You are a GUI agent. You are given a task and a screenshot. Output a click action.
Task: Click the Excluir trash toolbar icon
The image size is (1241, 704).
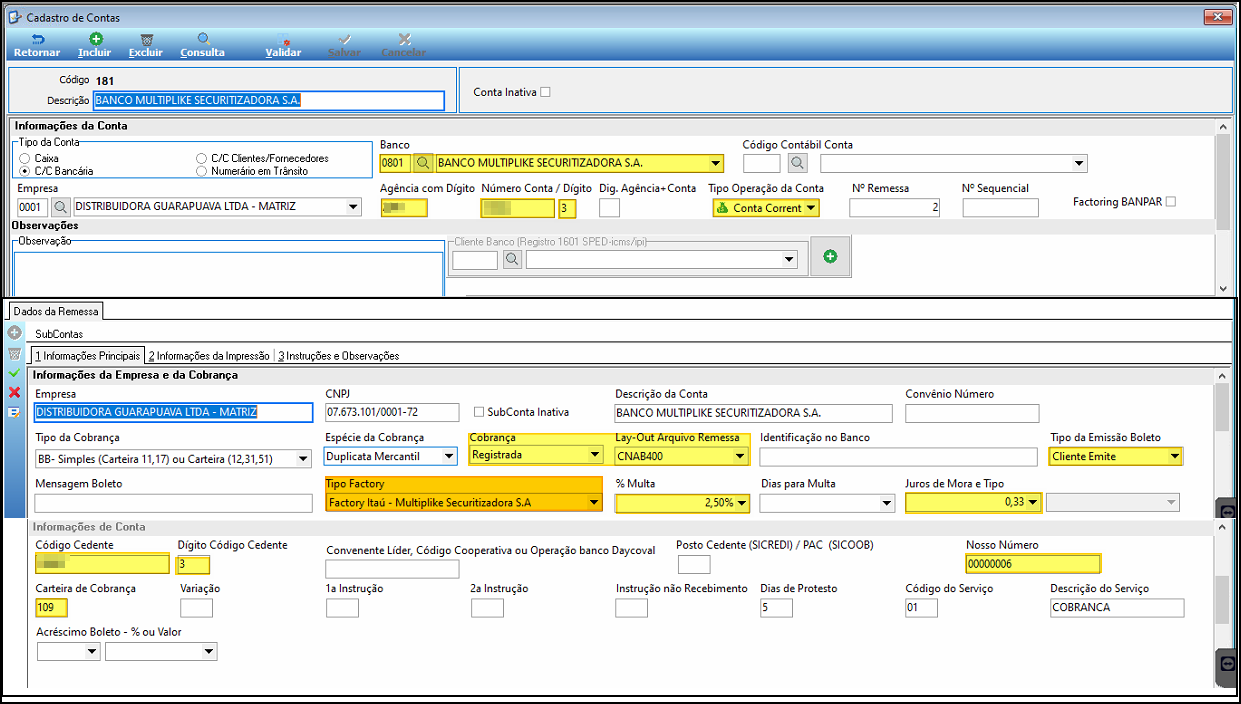tap(146, 39)
